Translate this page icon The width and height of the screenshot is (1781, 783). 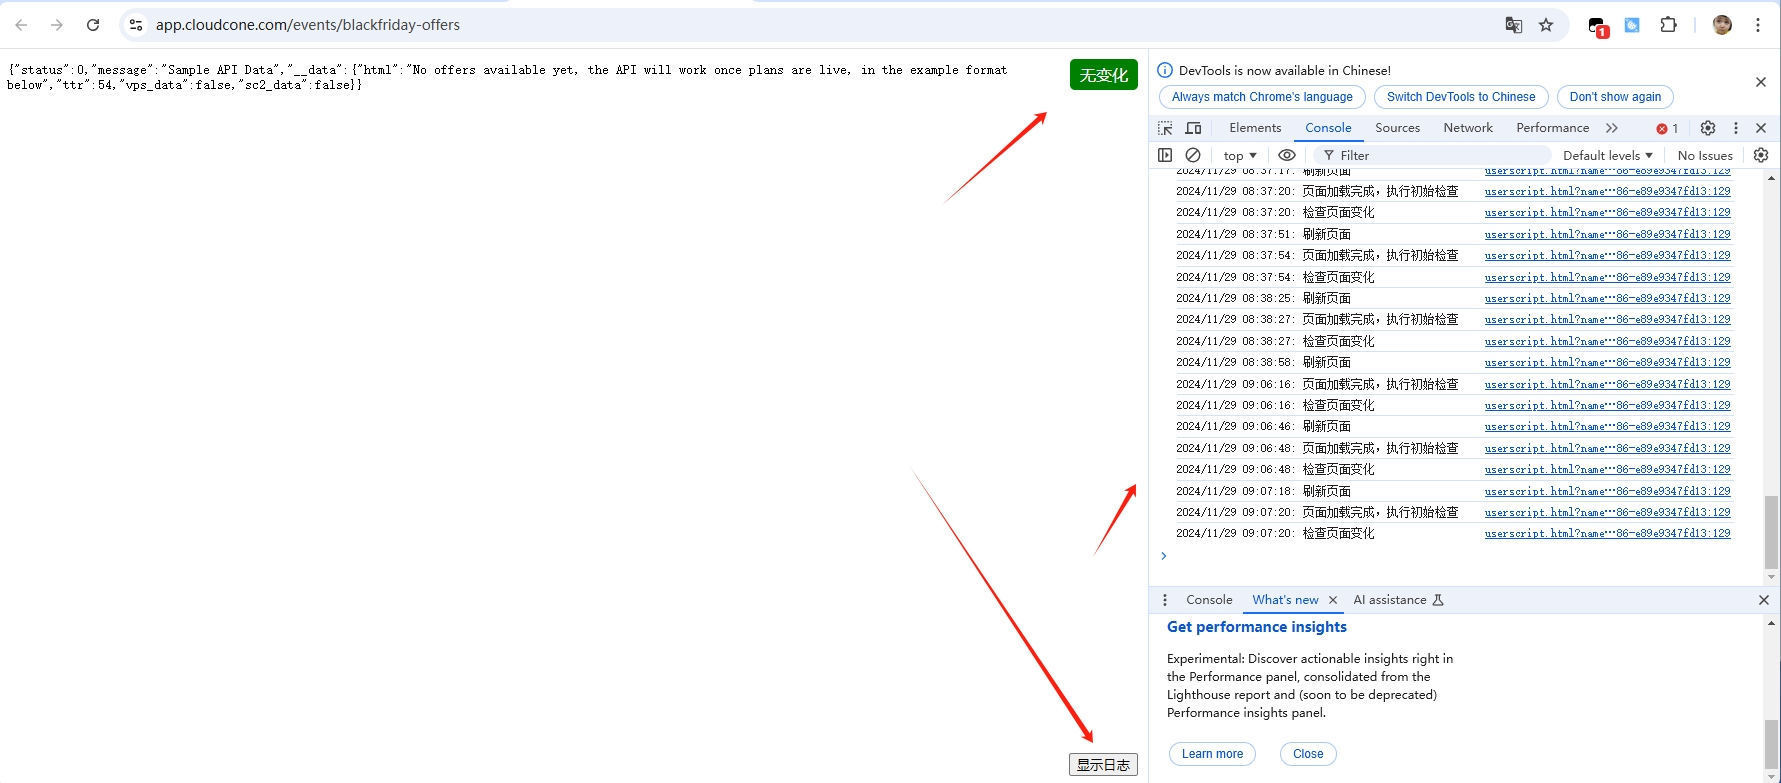point(1514,25)
